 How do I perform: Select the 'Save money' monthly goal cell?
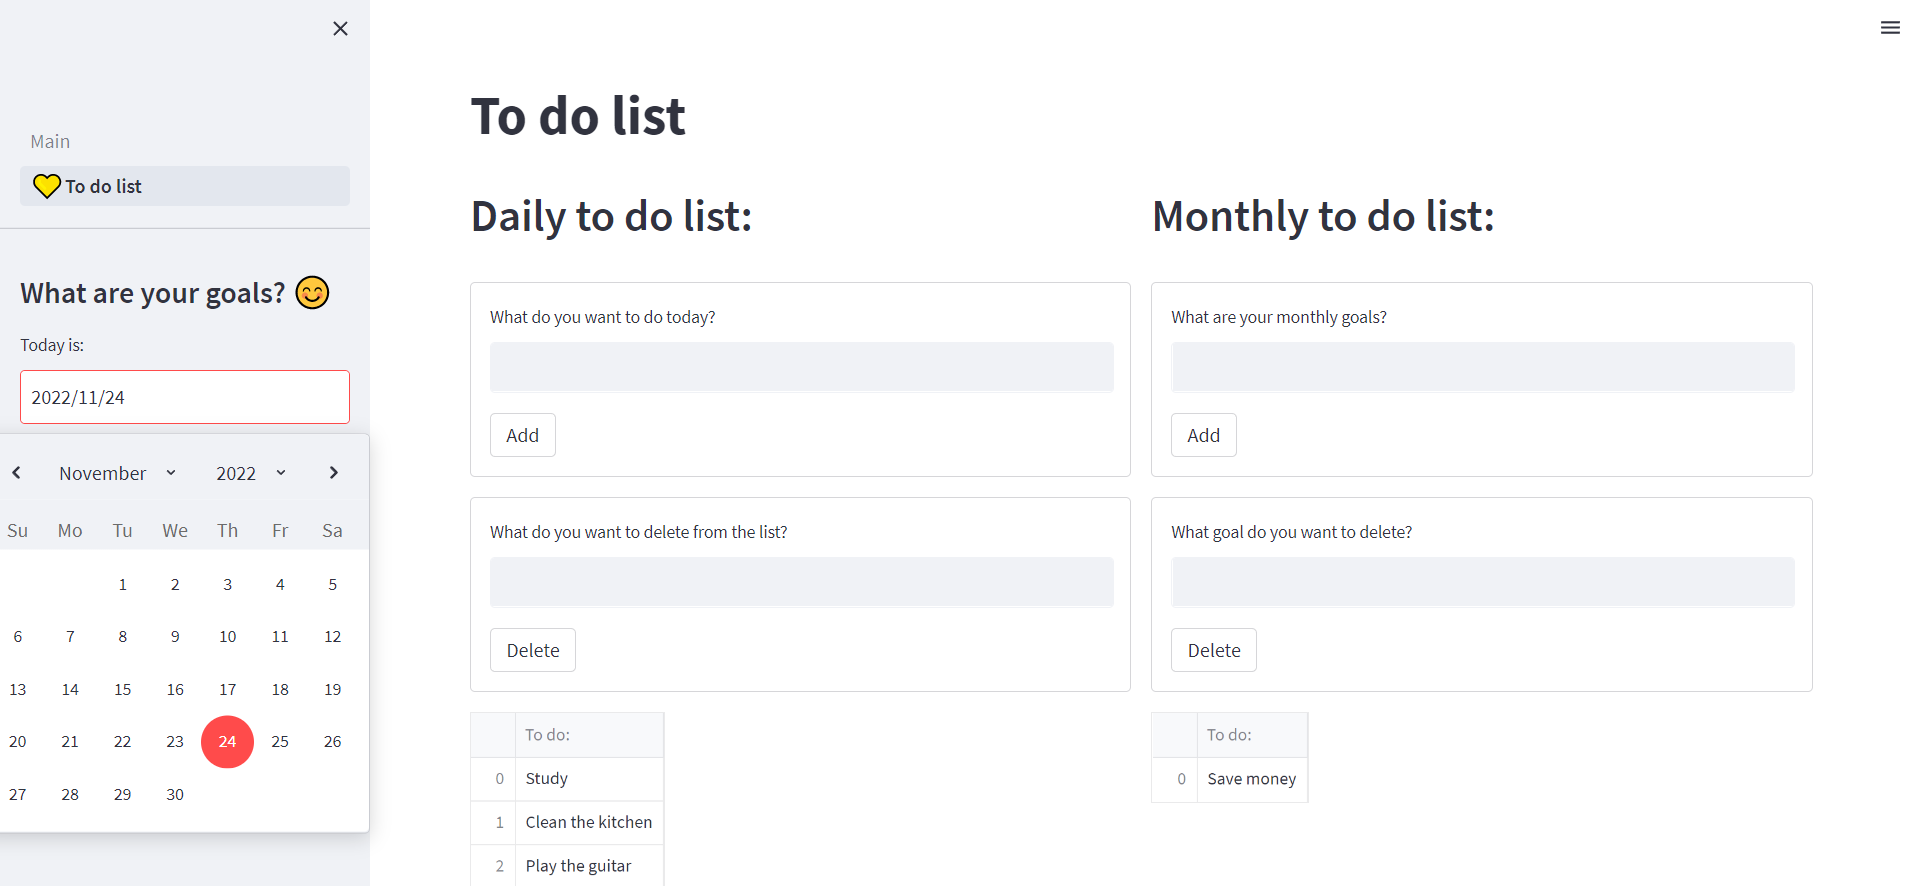click(x=1251, y=779)
